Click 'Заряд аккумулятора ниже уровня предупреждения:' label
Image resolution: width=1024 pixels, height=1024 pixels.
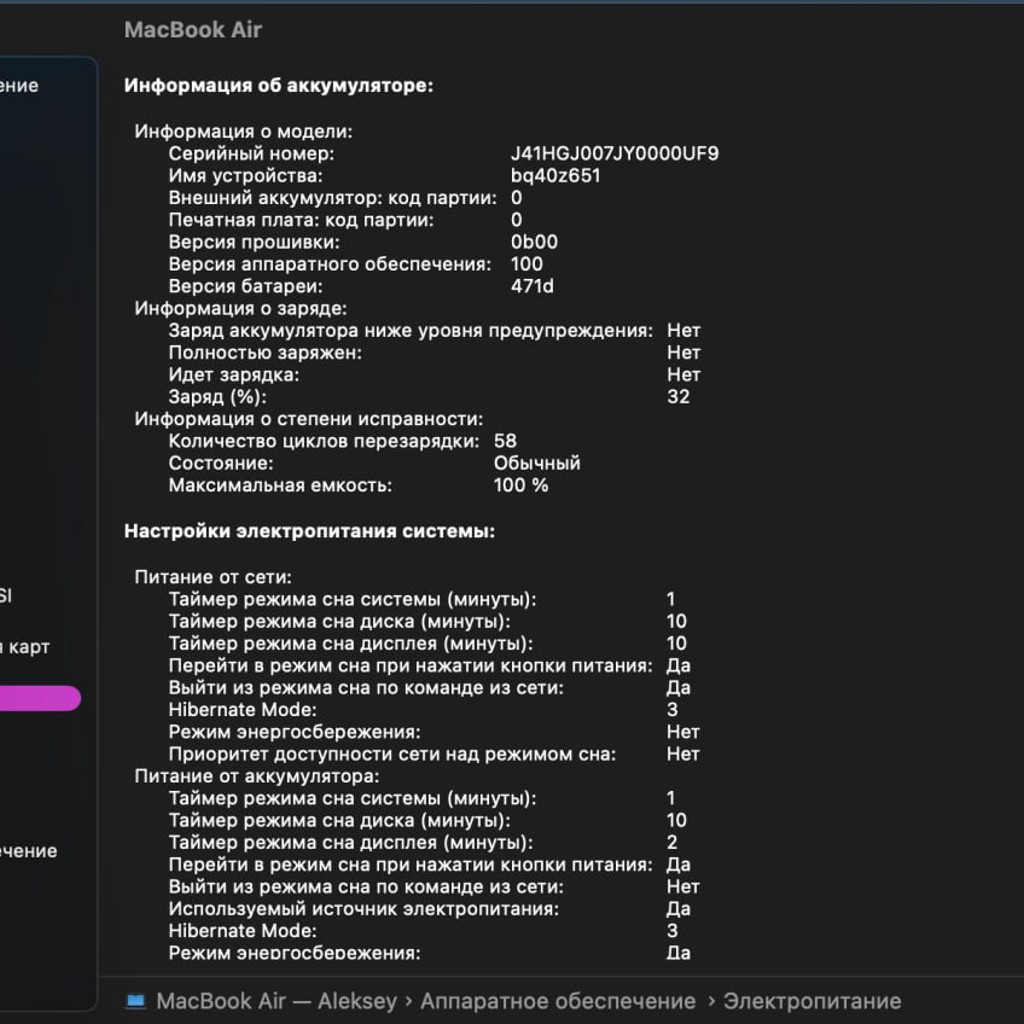coord(411,330)
